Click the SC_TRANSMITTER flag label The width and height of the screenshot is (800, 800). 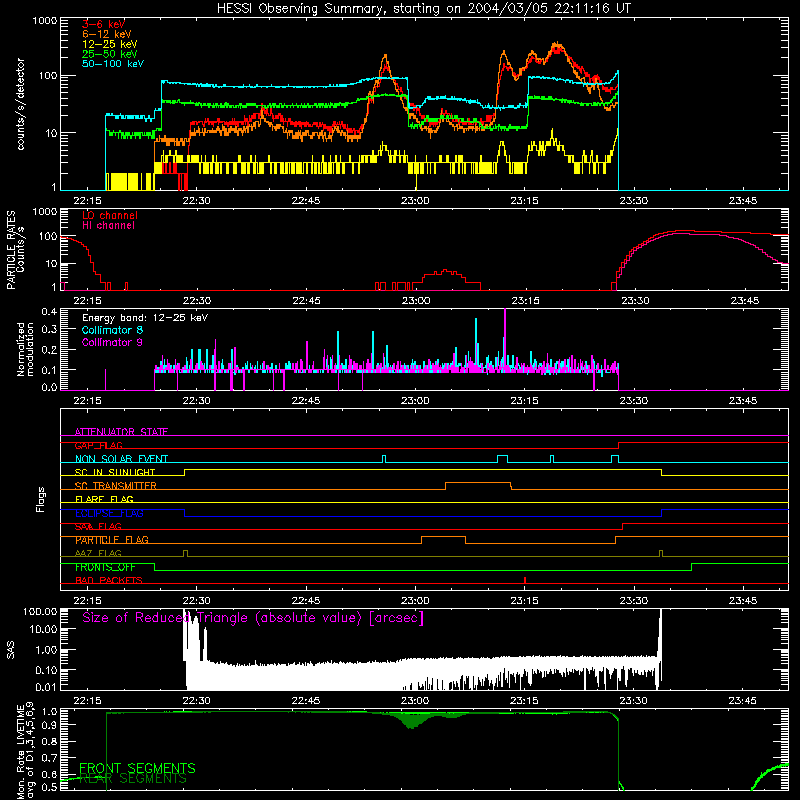tap(115, 486)
